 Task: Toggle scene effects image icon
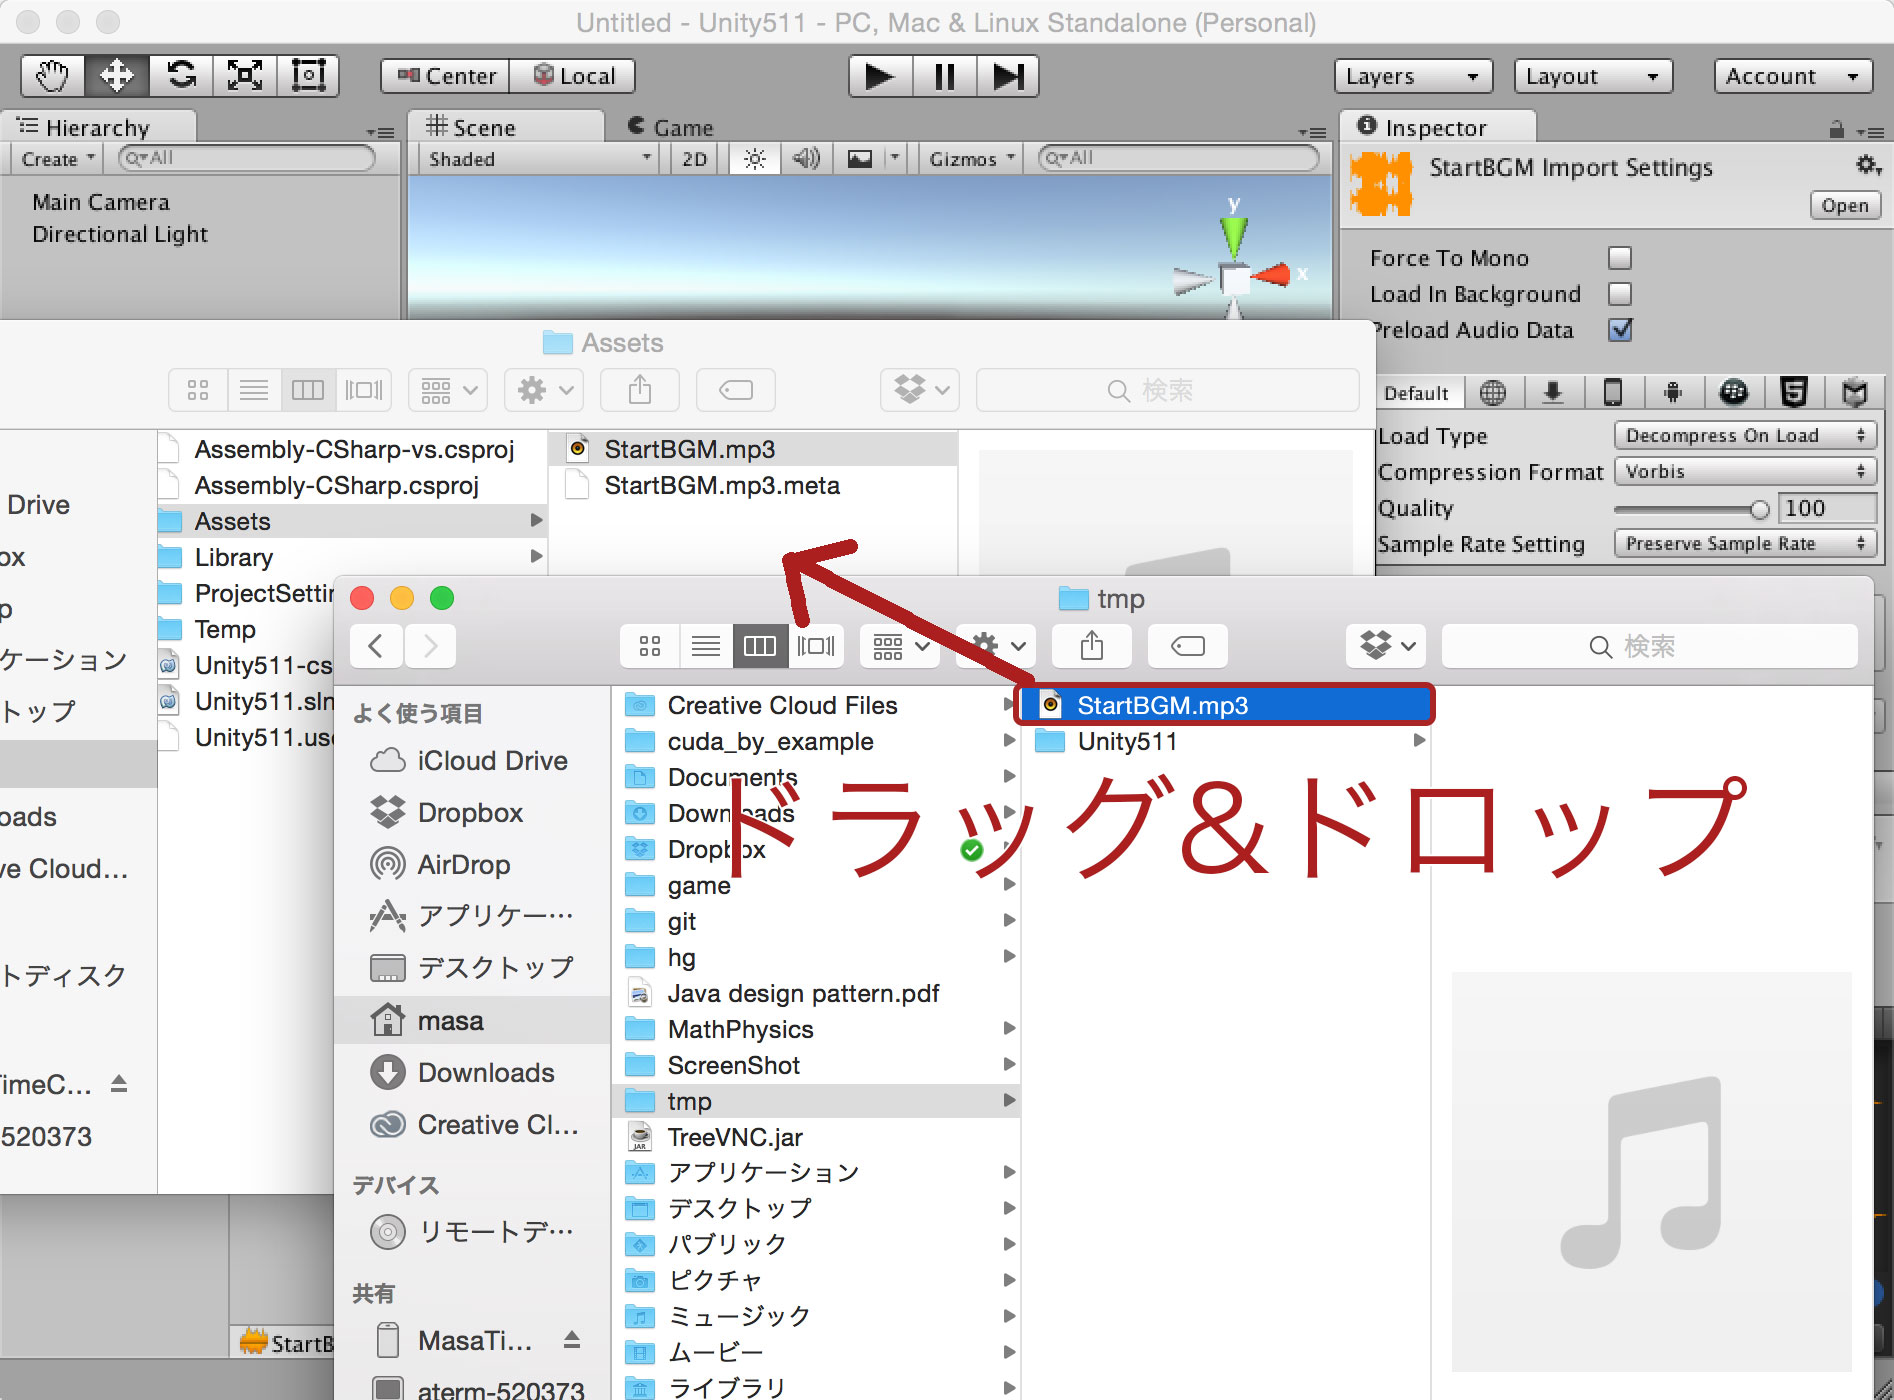859,159
